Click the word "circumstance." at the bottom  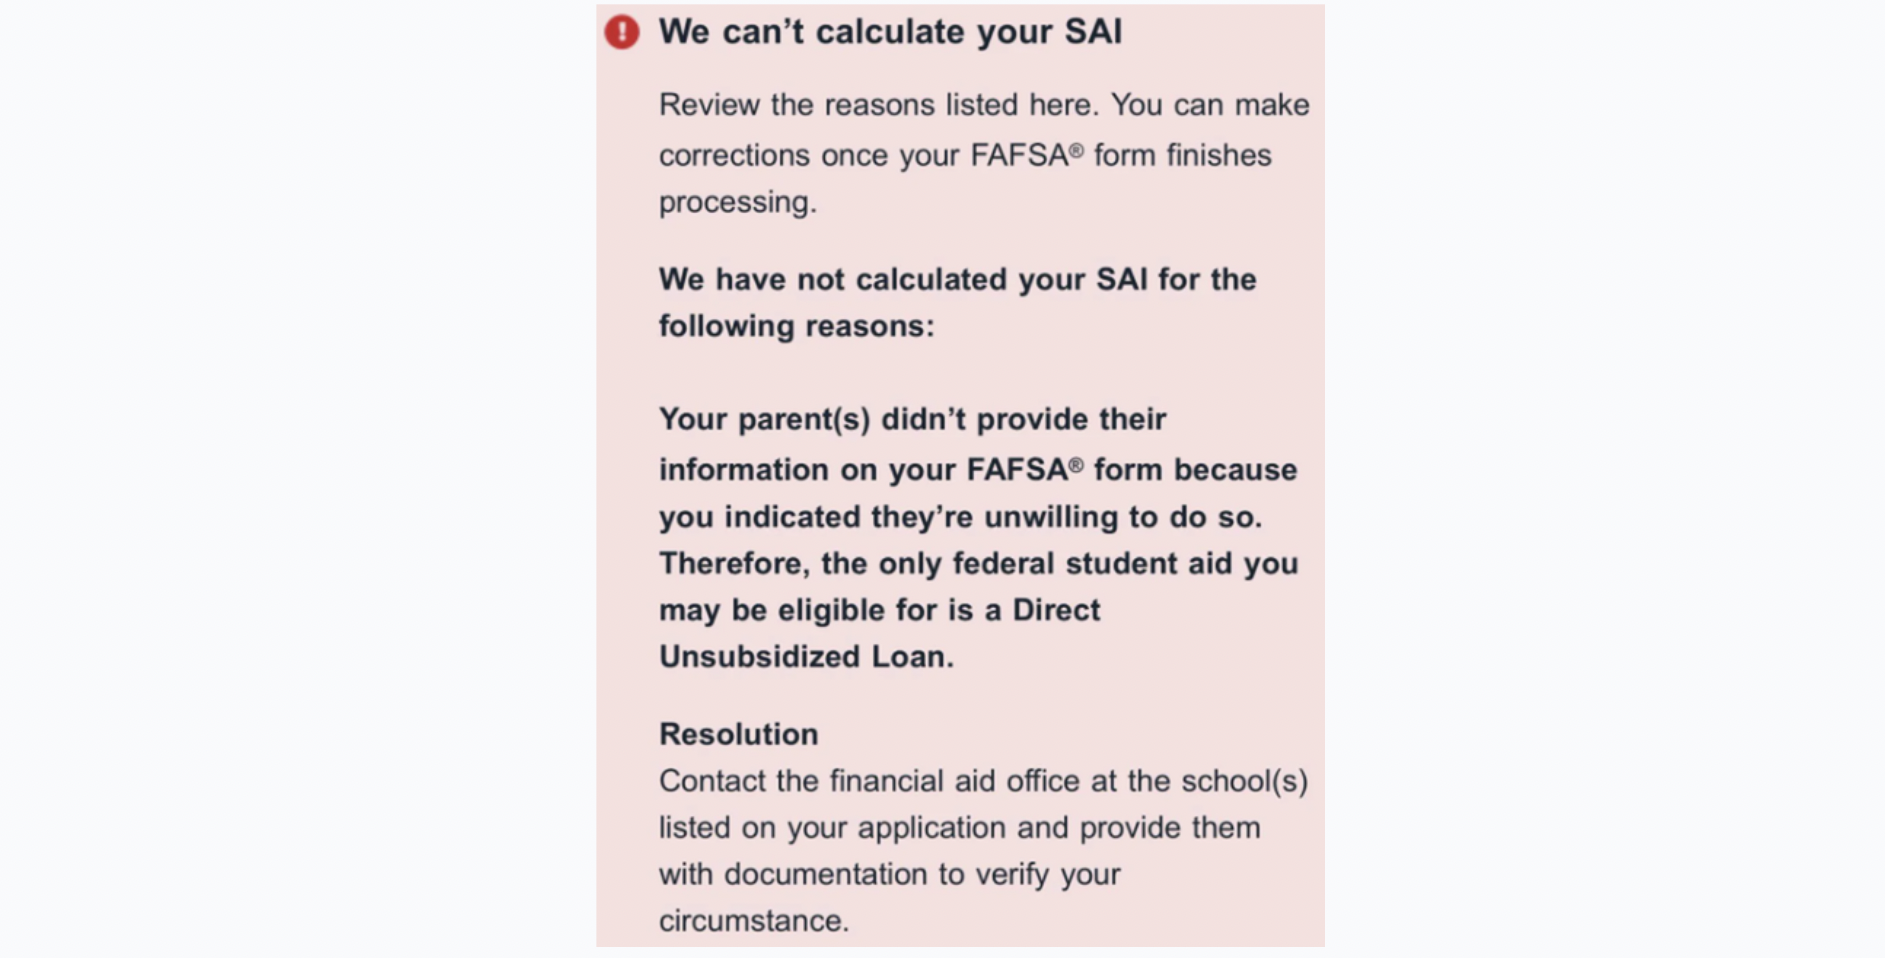point(753,921)
